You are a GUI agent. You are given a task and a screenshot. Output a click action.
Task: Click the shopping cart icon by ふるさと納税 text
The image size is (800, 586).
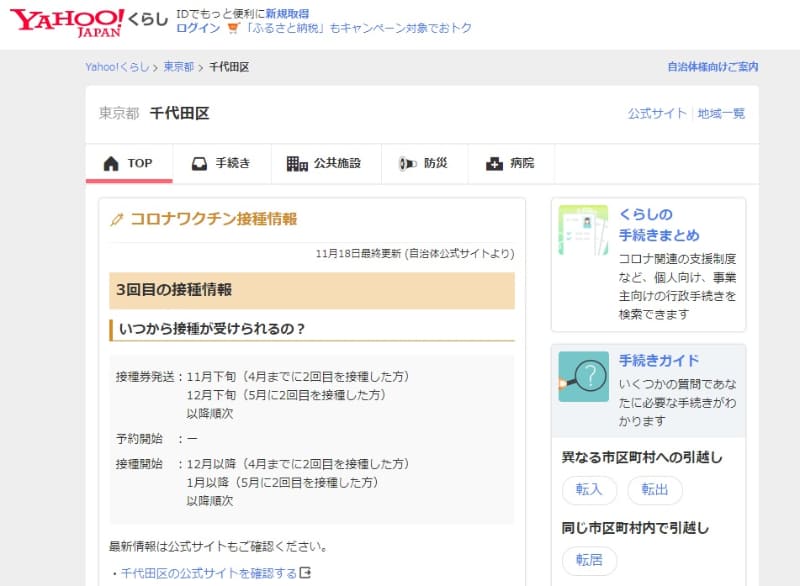click(x=233, y=28)
